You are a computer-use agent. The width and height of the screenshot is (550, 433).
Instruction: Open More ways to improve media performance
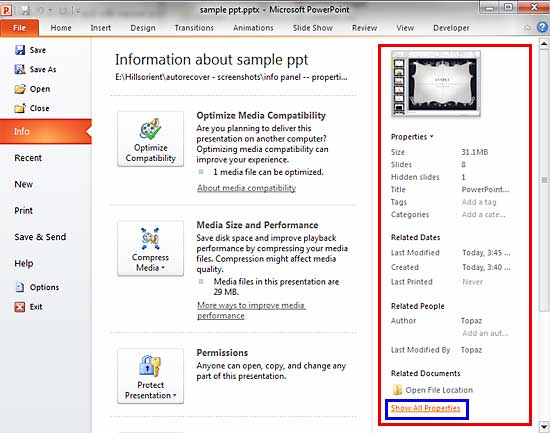coord(251,311)
